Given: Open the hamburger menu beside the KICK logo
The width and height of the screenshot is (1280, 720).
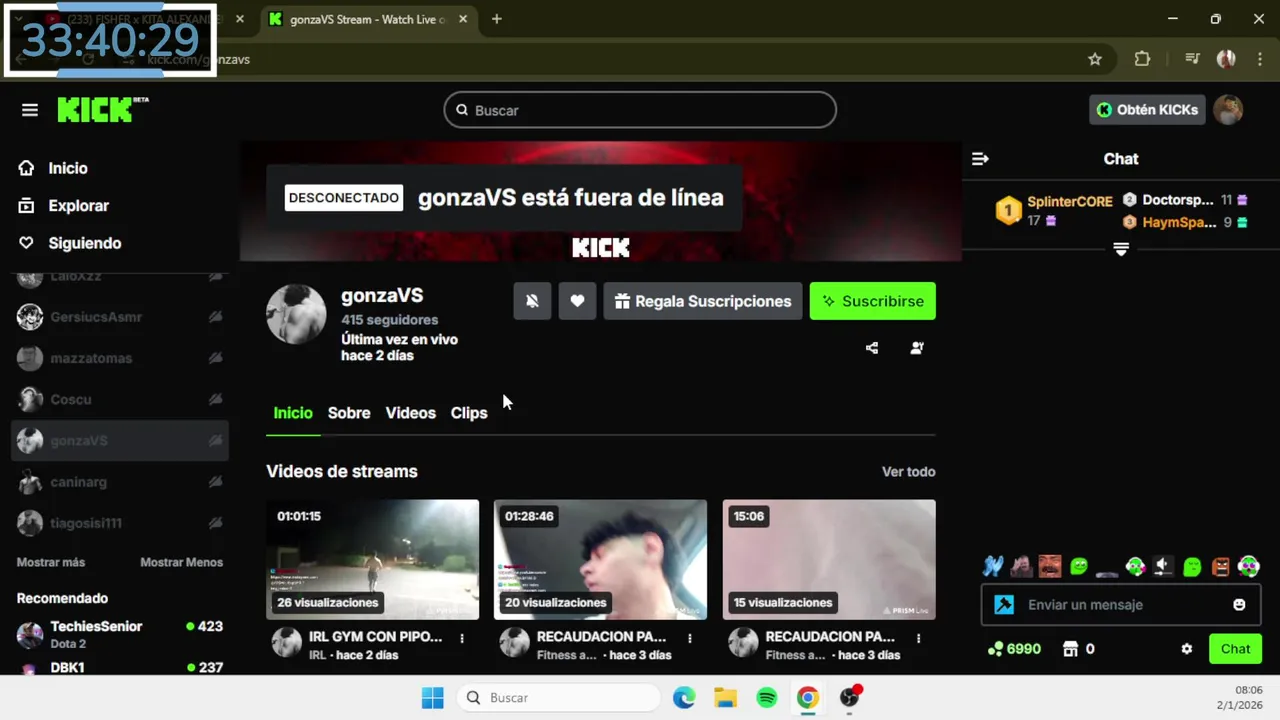Looking at the screenshot, I should pos(30,110).
